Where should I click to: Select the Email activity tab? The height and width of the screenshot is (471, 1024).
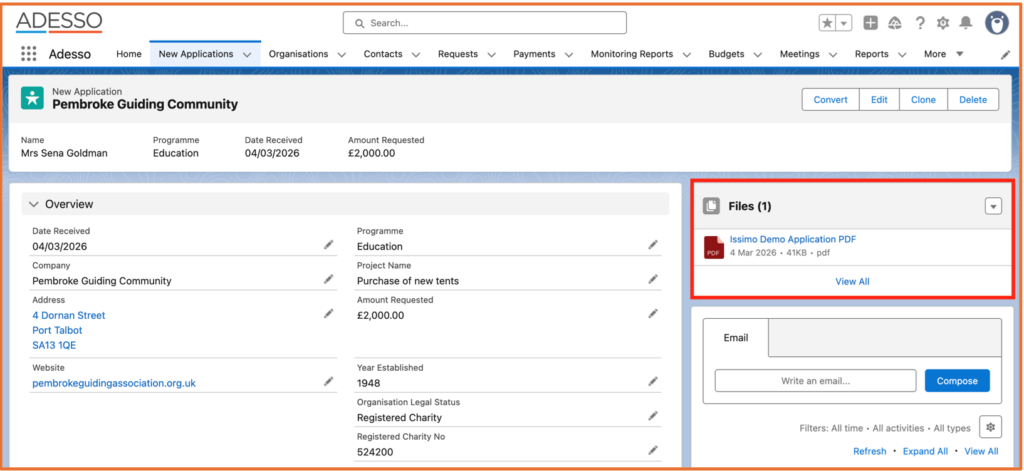pos(735,338)
